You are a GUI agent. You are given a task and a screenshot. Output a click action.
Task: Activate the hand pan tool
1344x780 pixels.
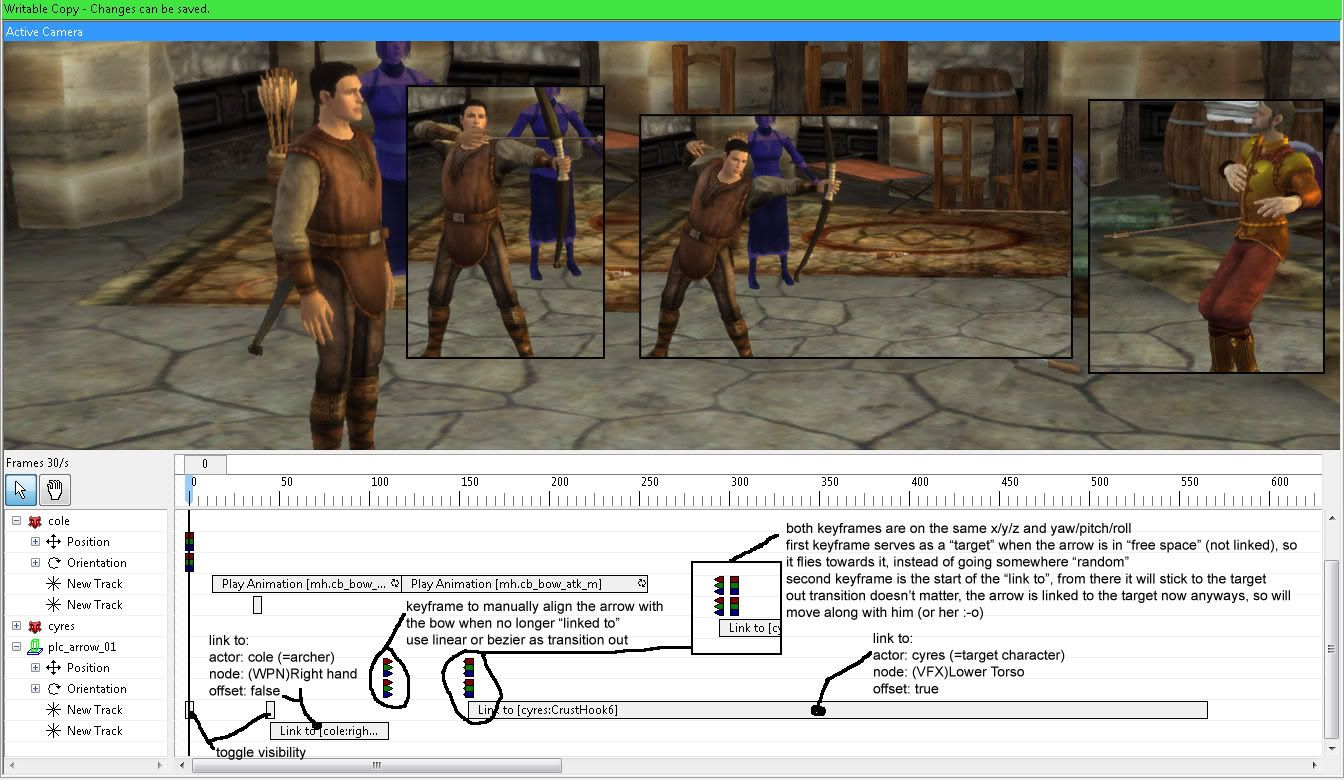click(55, 490)
